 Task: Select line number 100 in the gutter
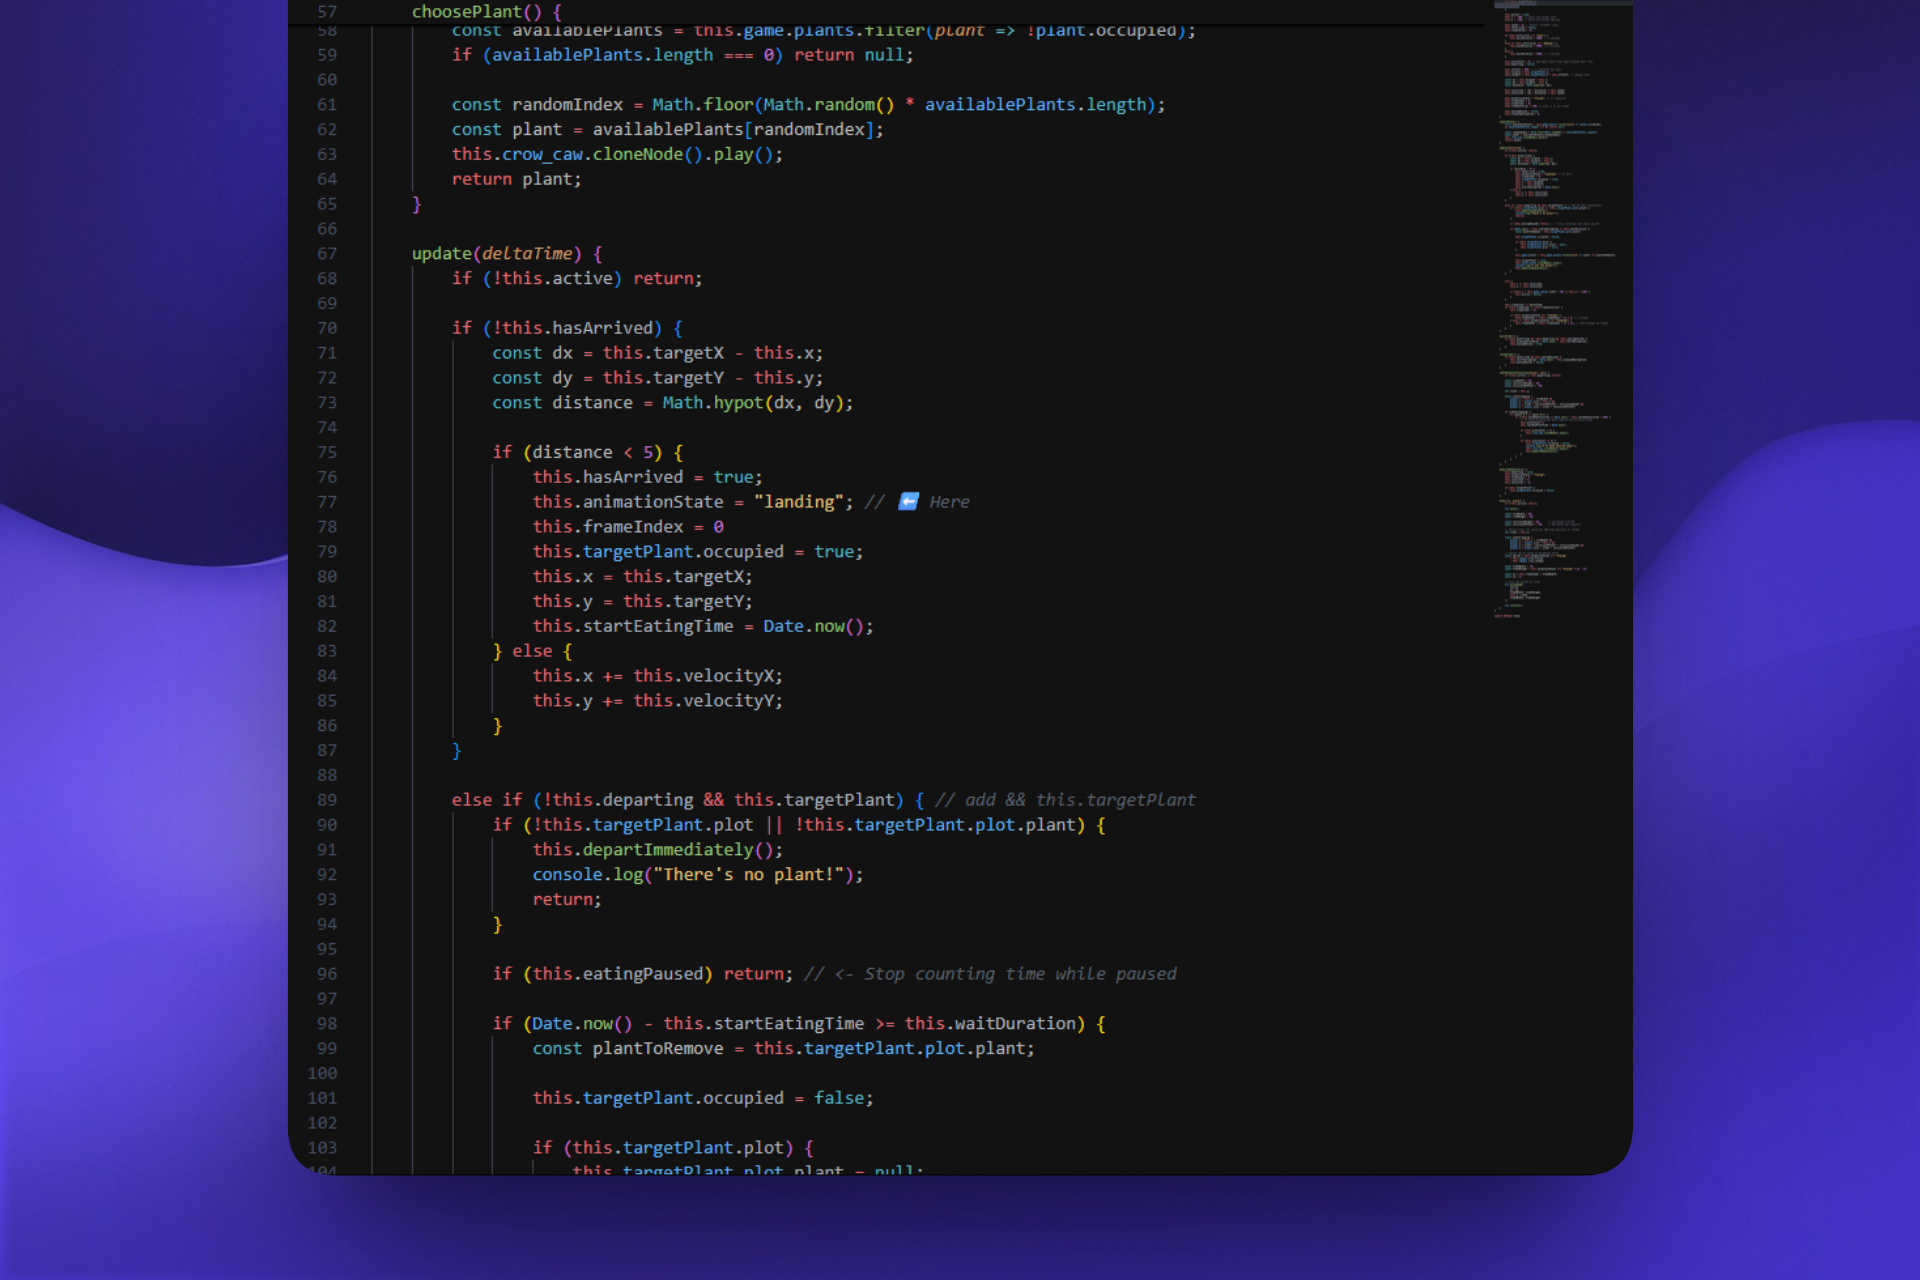pos(322,1073)
